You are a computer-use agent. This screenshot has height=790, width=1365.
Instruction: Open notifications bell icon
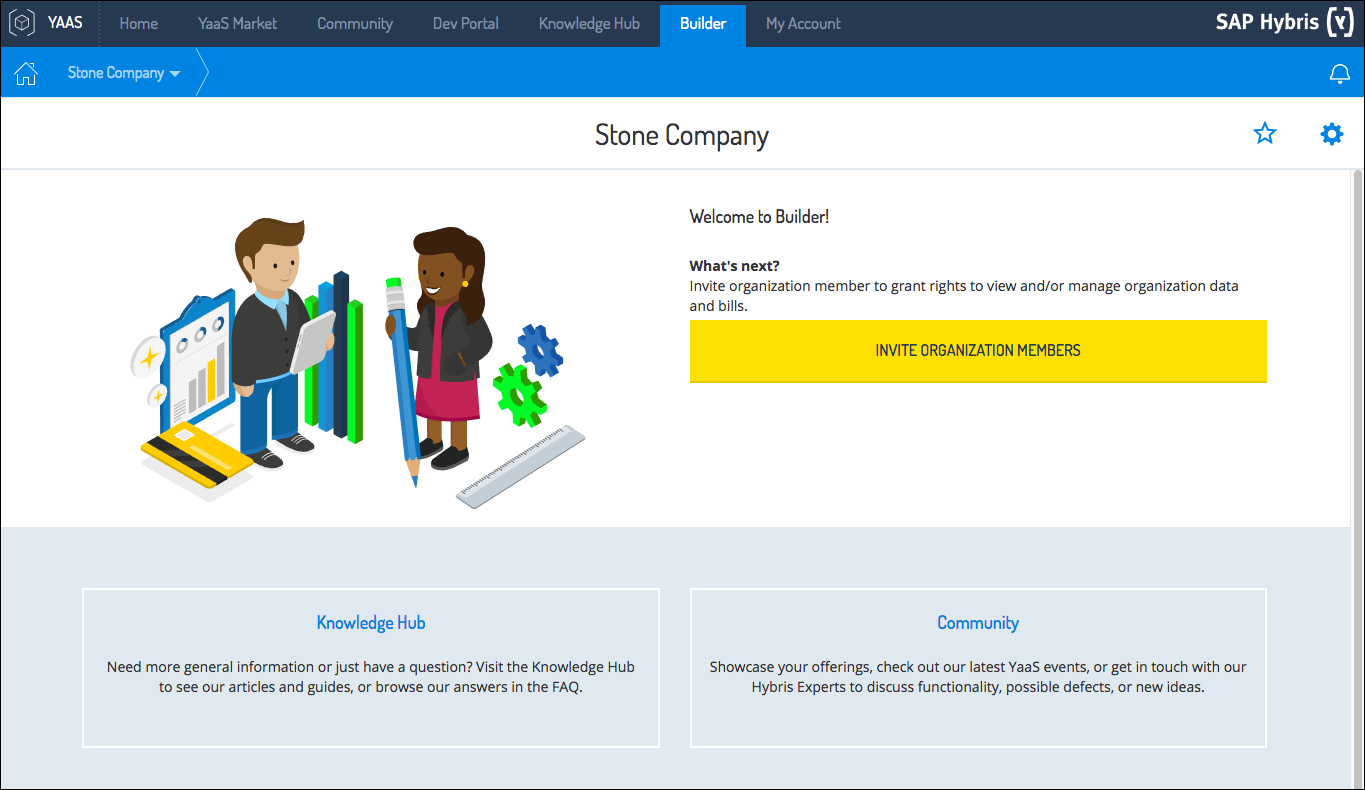coord(1339,73)
